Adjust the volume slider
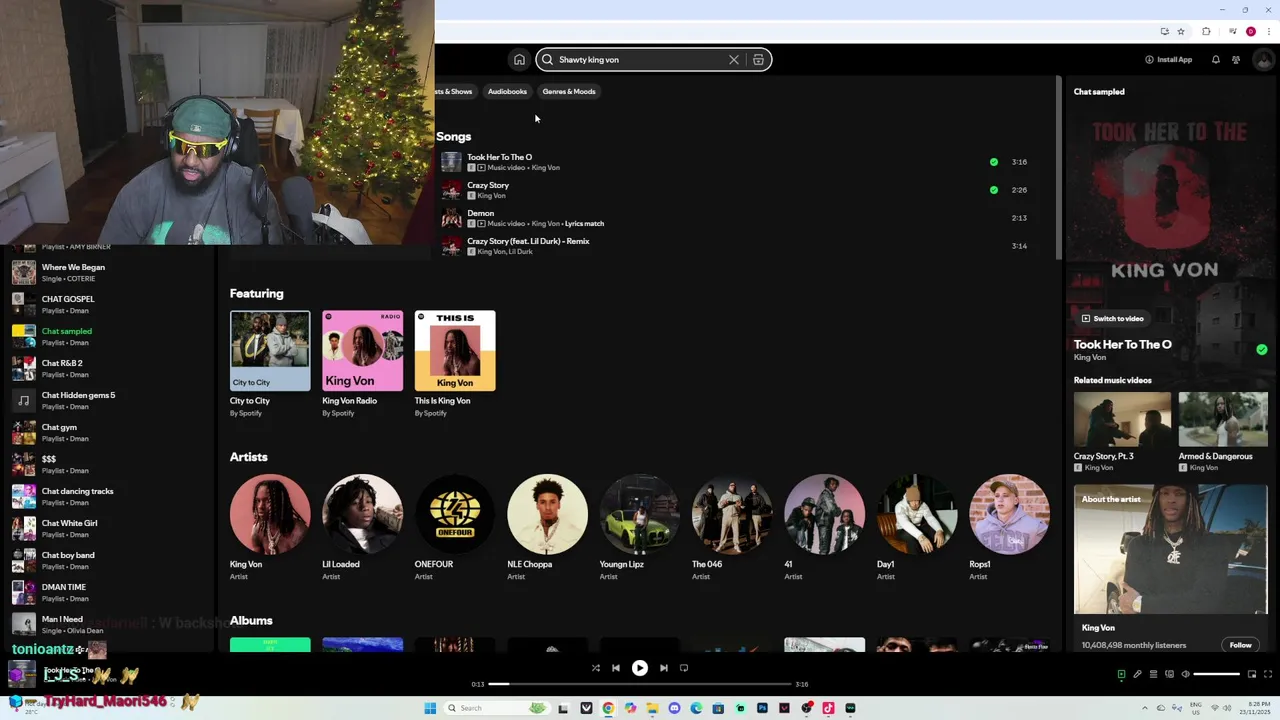Viewport: 1280px width, 720px height. pyautogui.click(x=1217, y=674)
